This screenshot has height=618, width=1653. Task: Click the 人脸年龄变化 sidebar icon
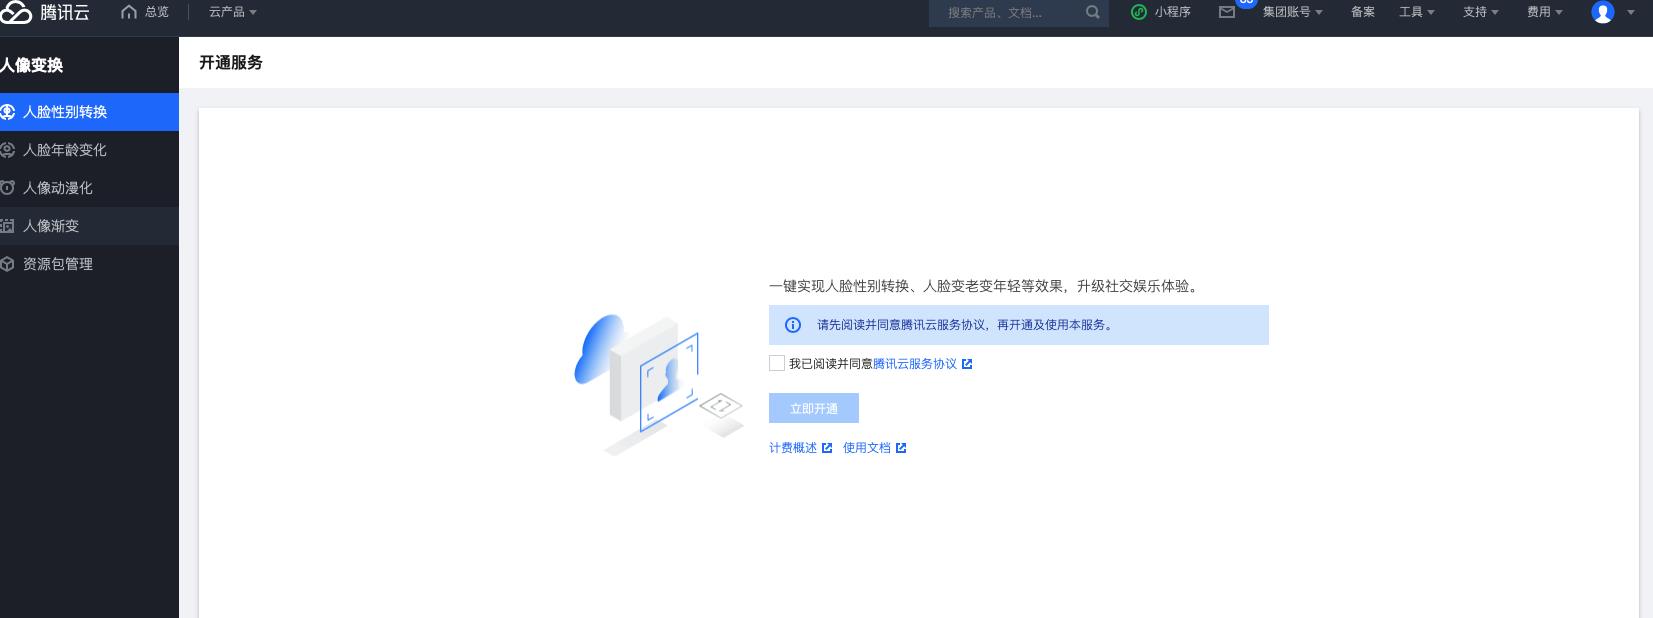(x=7, y=150)
